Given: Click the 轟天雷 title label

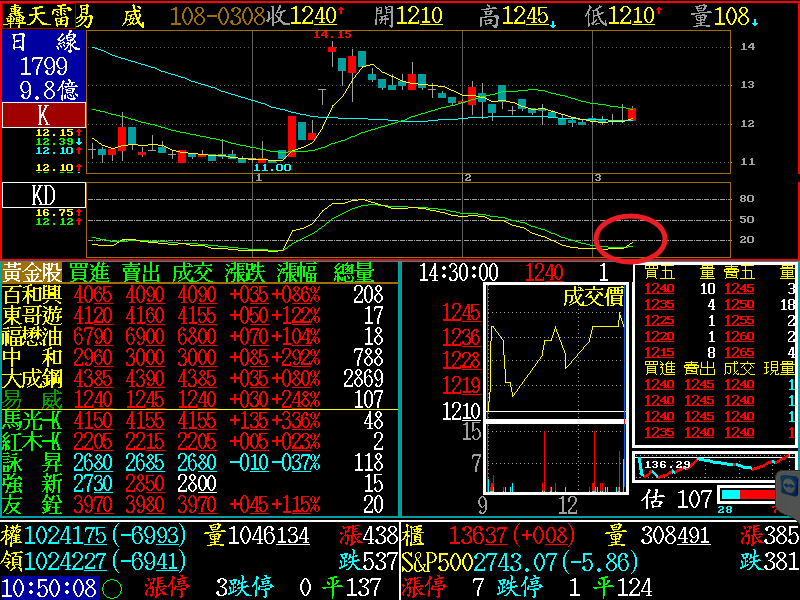Looking at the screenshot, I should pyautogui.click(x=47, y=15).
